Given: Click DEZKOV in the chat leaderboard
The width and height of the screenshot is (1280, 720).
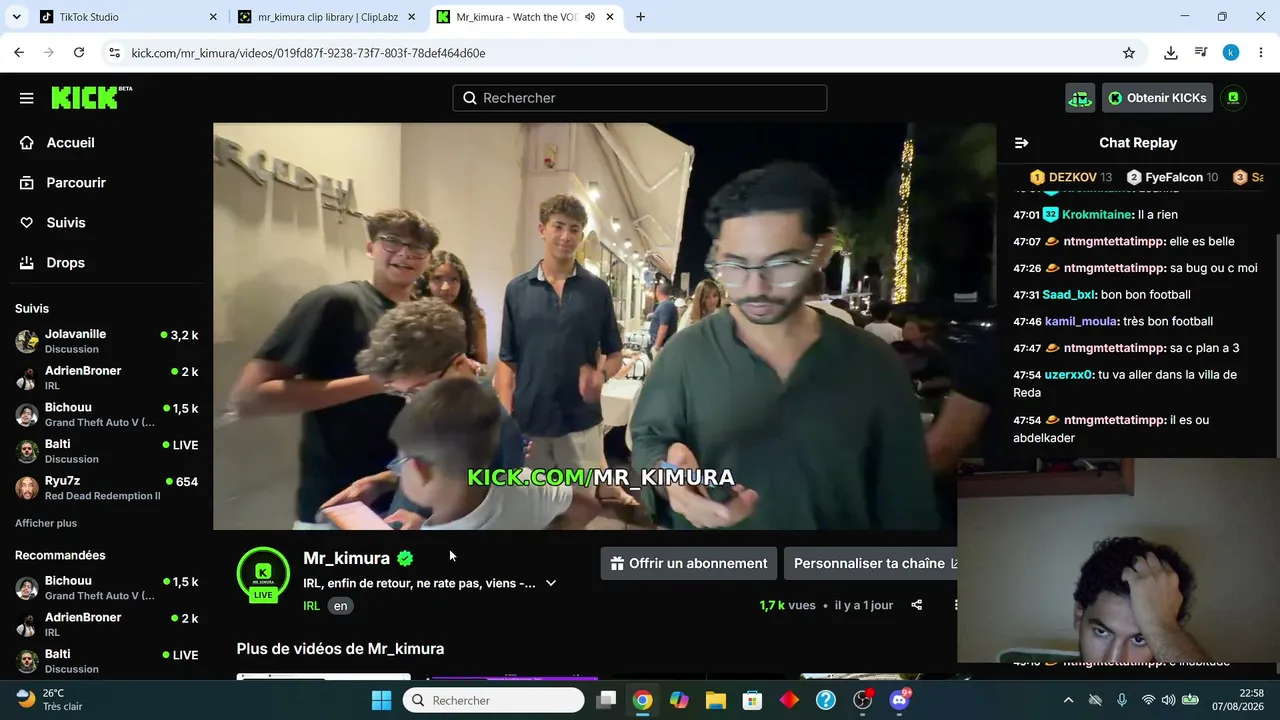Looking at the screenshot, I should 1071,177.
